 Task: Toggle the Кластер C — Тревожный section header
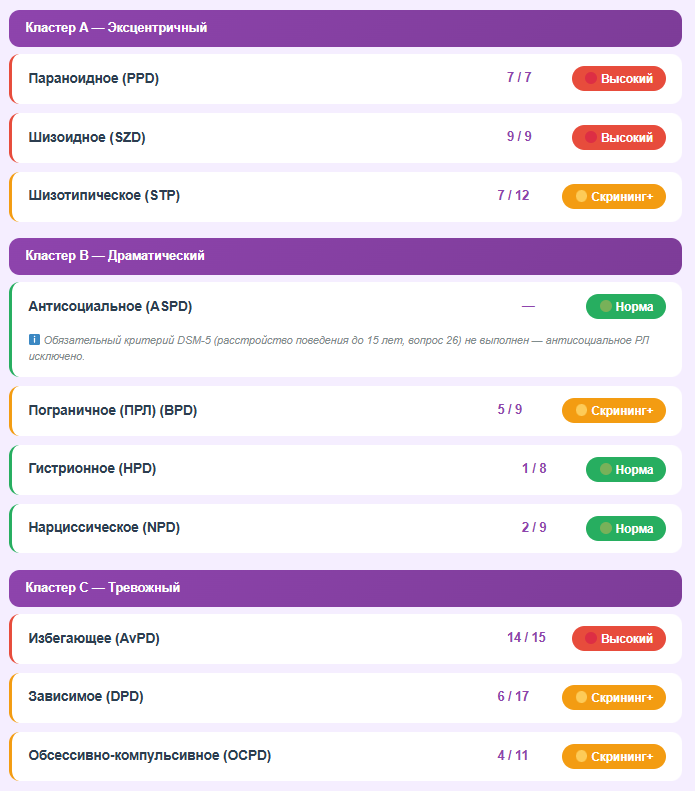coord(346,588)
